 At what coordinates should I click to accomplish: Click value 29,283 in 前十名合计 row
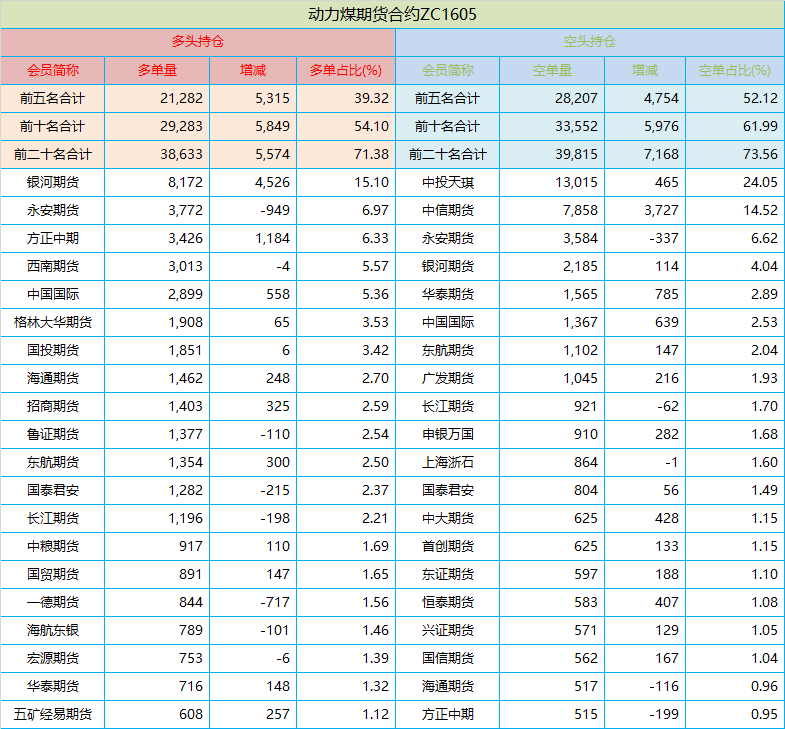(181, 126)
